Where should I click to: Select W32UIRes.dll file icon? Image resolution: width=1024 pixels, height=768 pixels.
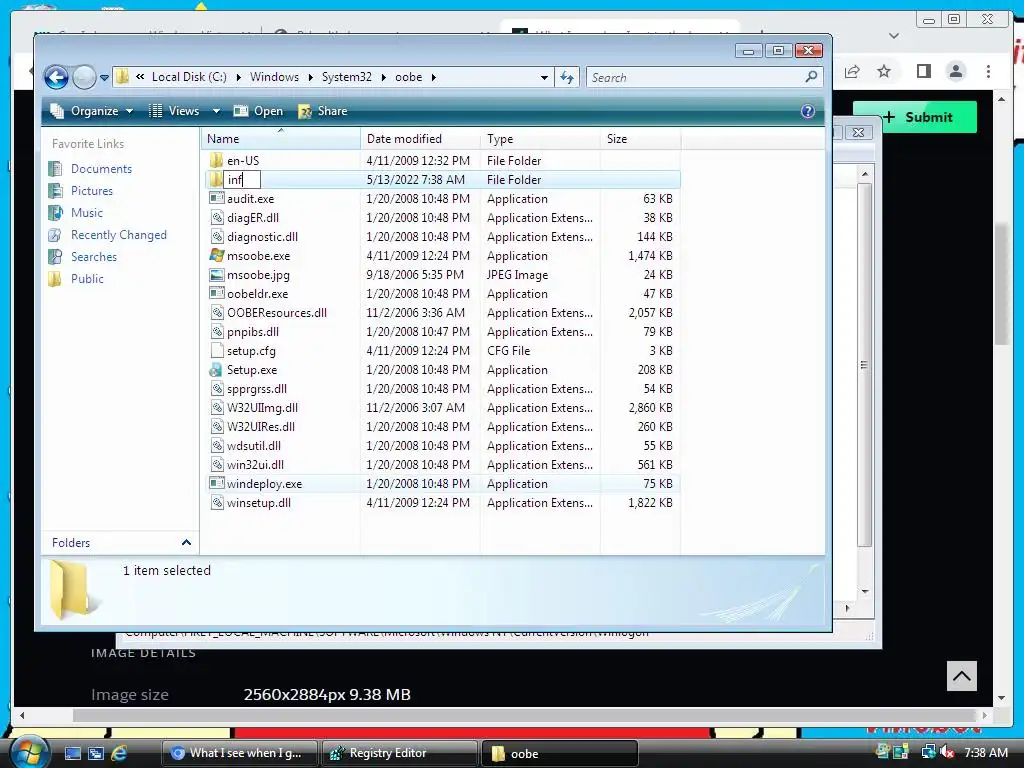[216, 426]
